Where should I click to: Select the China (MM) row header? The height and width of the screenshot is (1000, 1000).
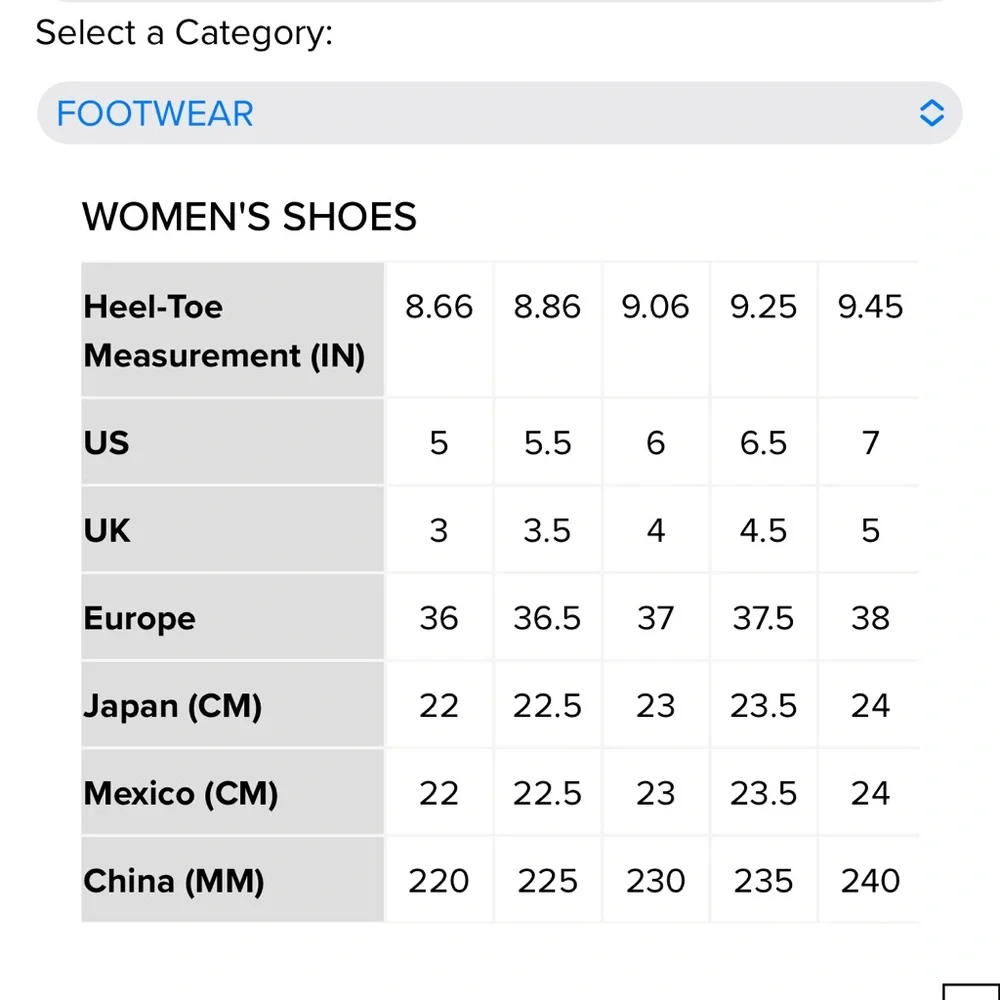click(233, 880)
